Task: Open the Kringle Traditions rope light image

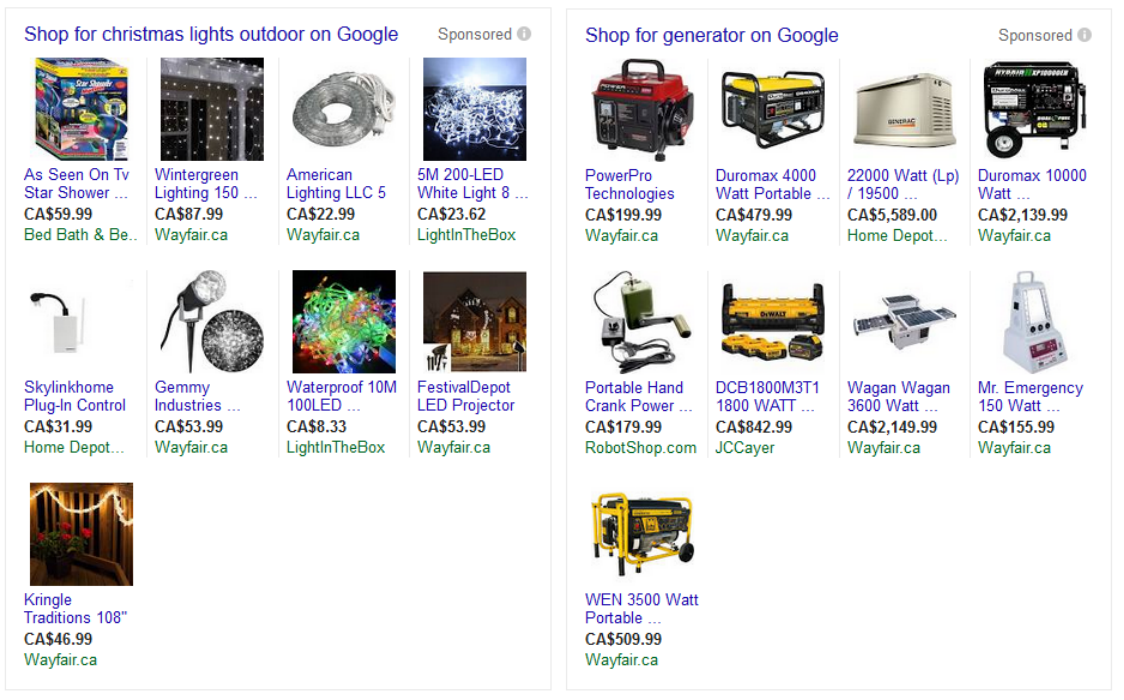Action: [81, 534]
